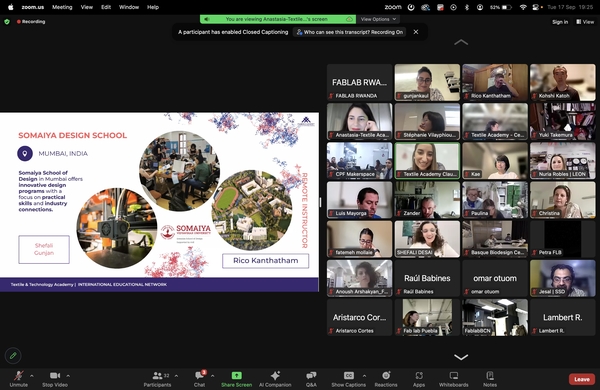Click the Bluetooth icon in menu bar
Screen dimensions: 600x390
point(466,7)
